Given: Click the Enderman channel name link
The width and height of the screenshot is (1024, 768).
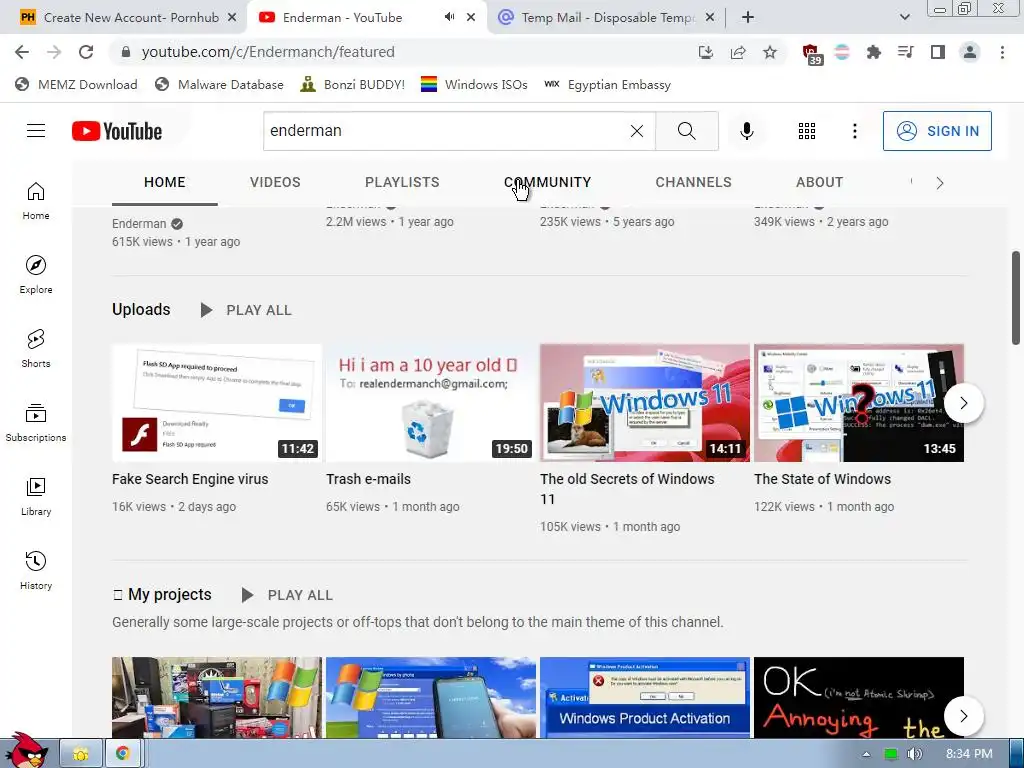Looking at the screenshot, I should [139, 223].
